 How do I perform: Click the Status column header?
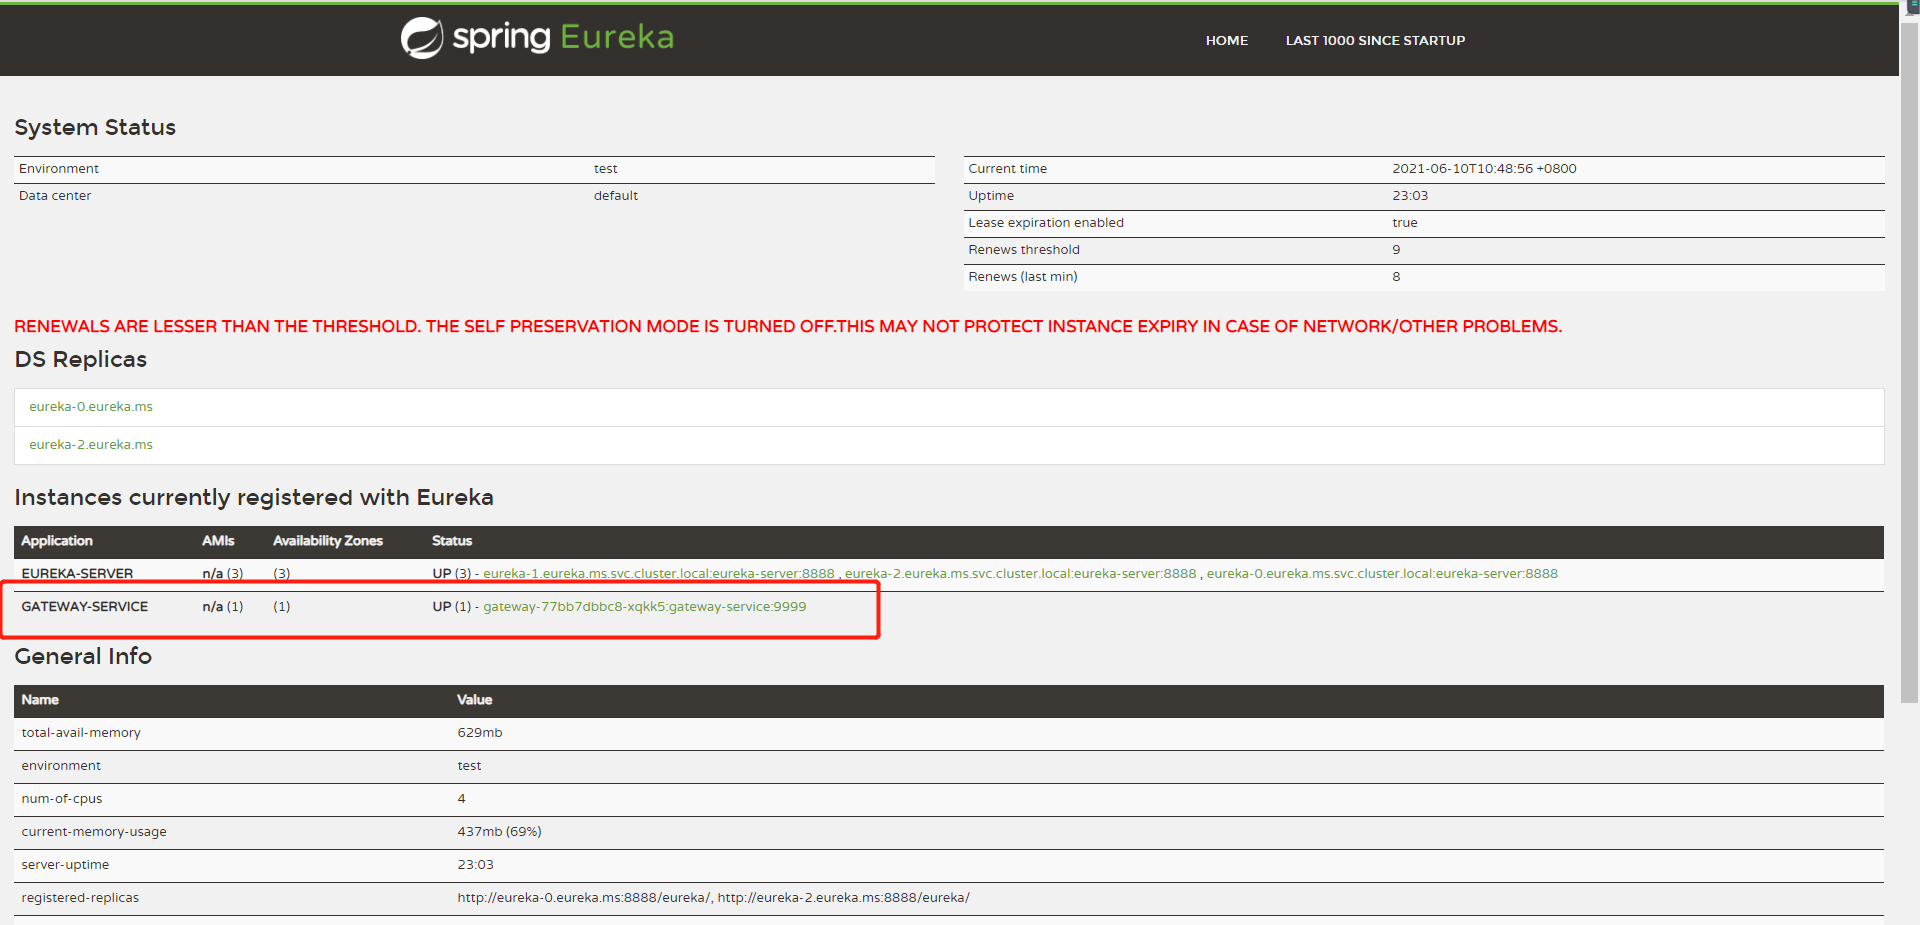click(452, 541)
